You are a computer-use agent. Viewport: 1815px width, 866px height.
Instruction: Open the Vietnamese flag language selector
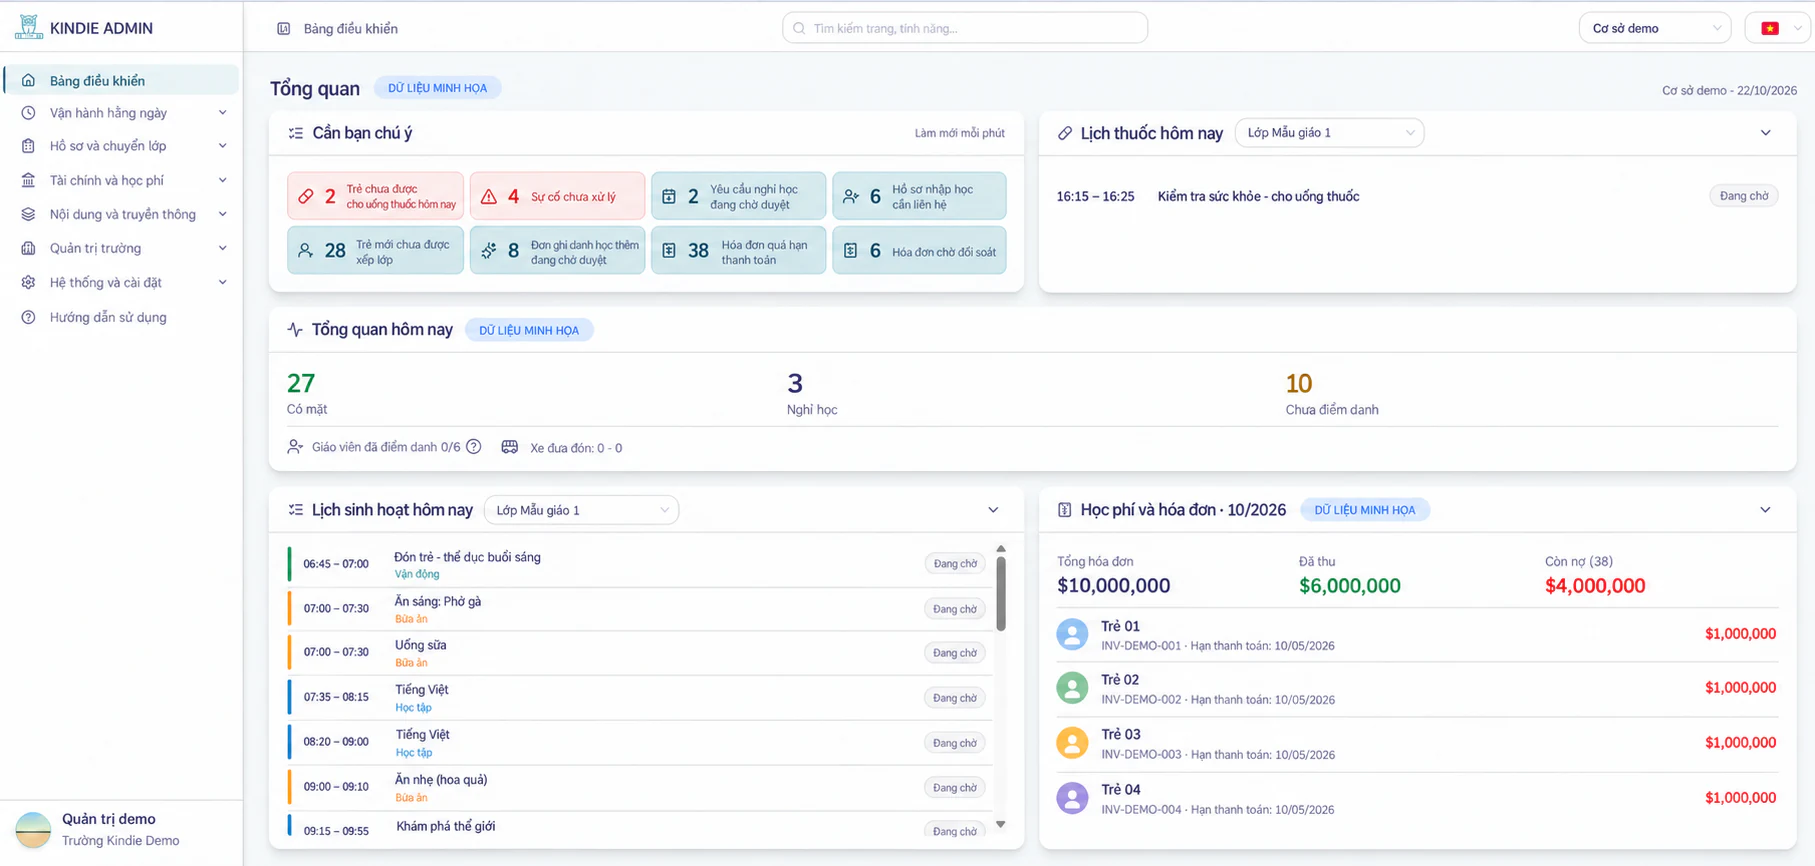click(1779, 28)
